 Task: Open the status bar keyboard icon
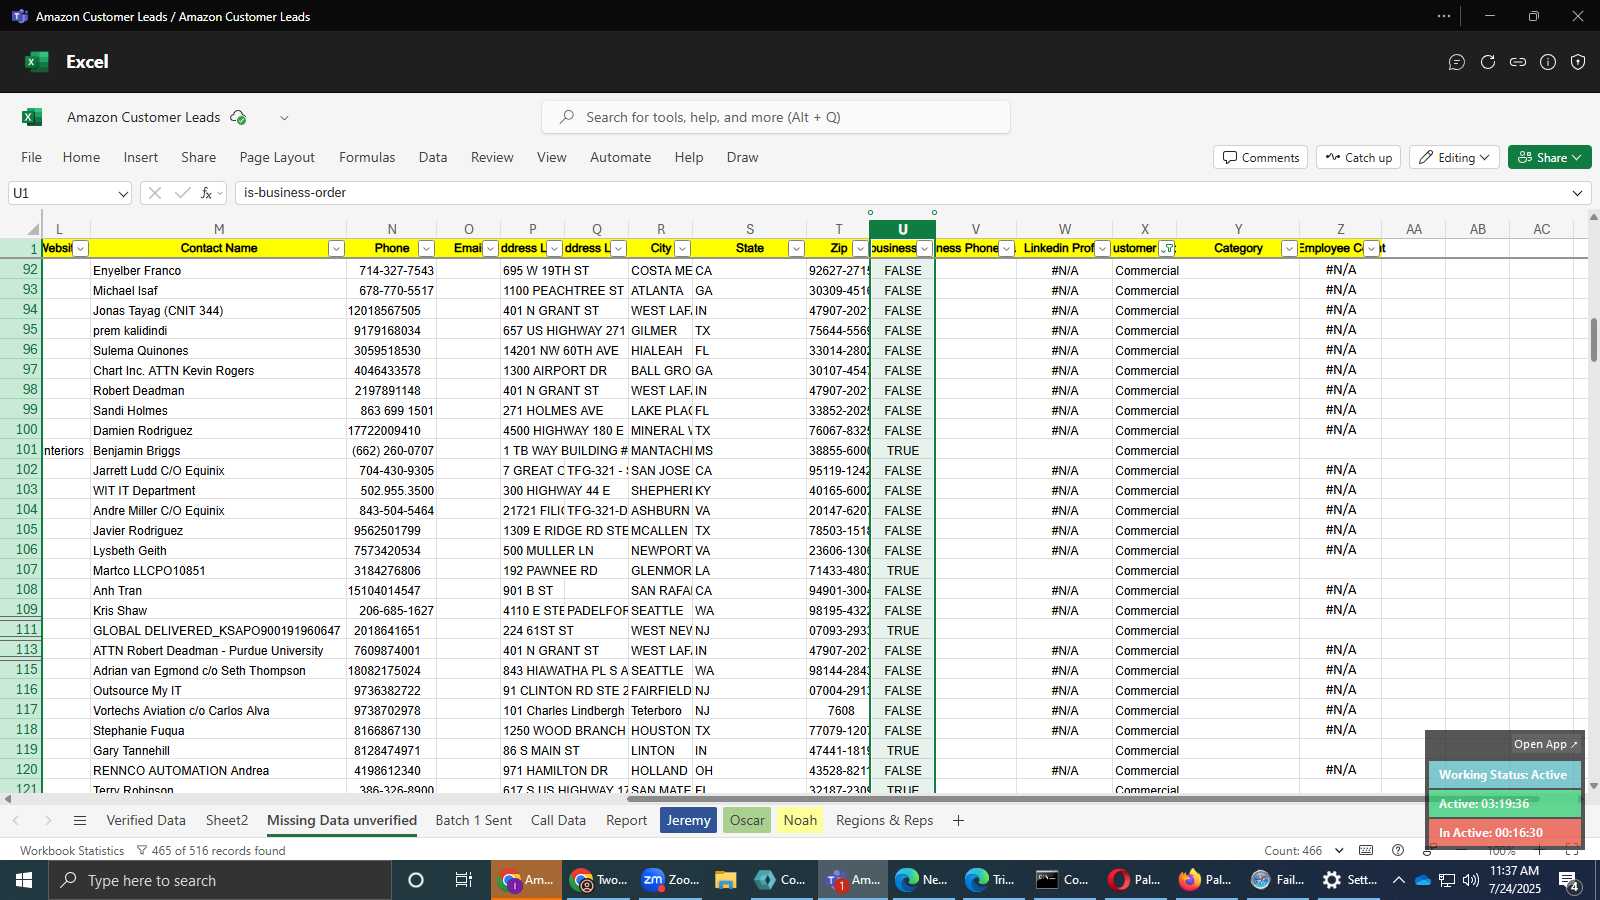point(1366,851)
